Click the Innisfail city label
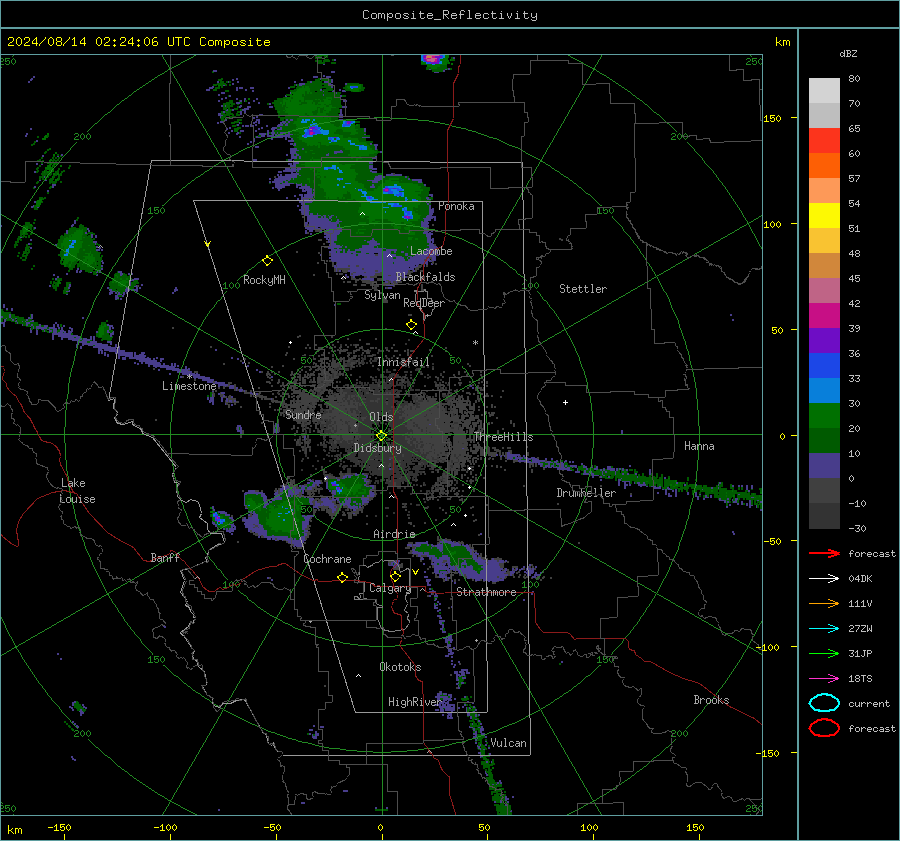 click(403, 362)
